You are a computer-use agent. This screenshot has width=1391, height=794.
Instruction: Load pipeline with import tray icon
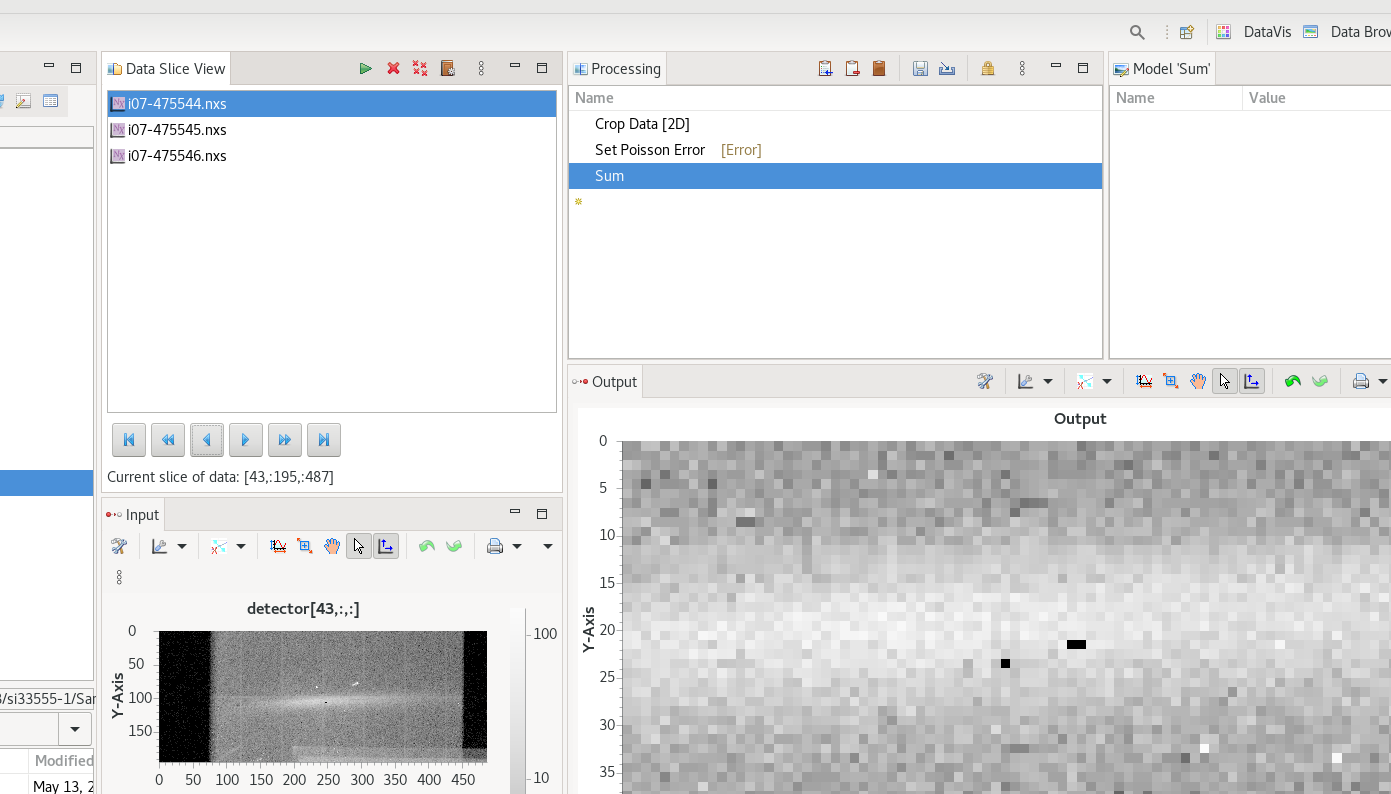point(947,69)
